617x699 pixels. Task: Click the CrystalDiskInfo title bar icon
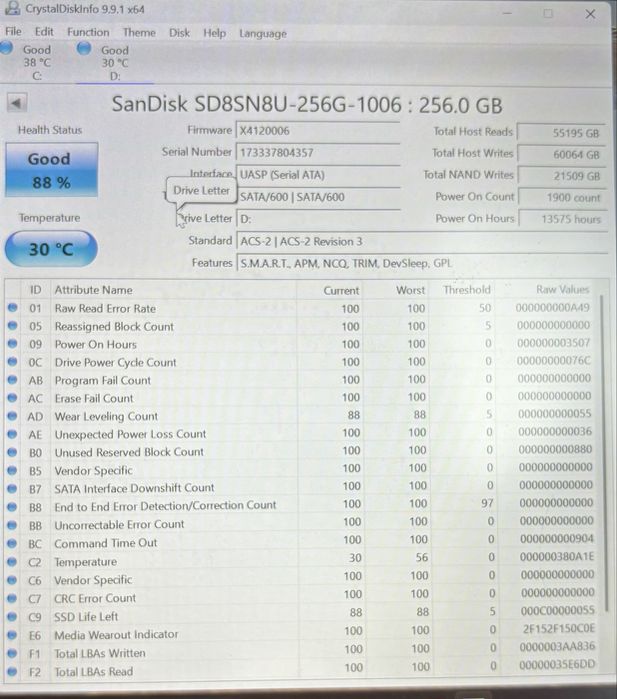coord(12,8)
